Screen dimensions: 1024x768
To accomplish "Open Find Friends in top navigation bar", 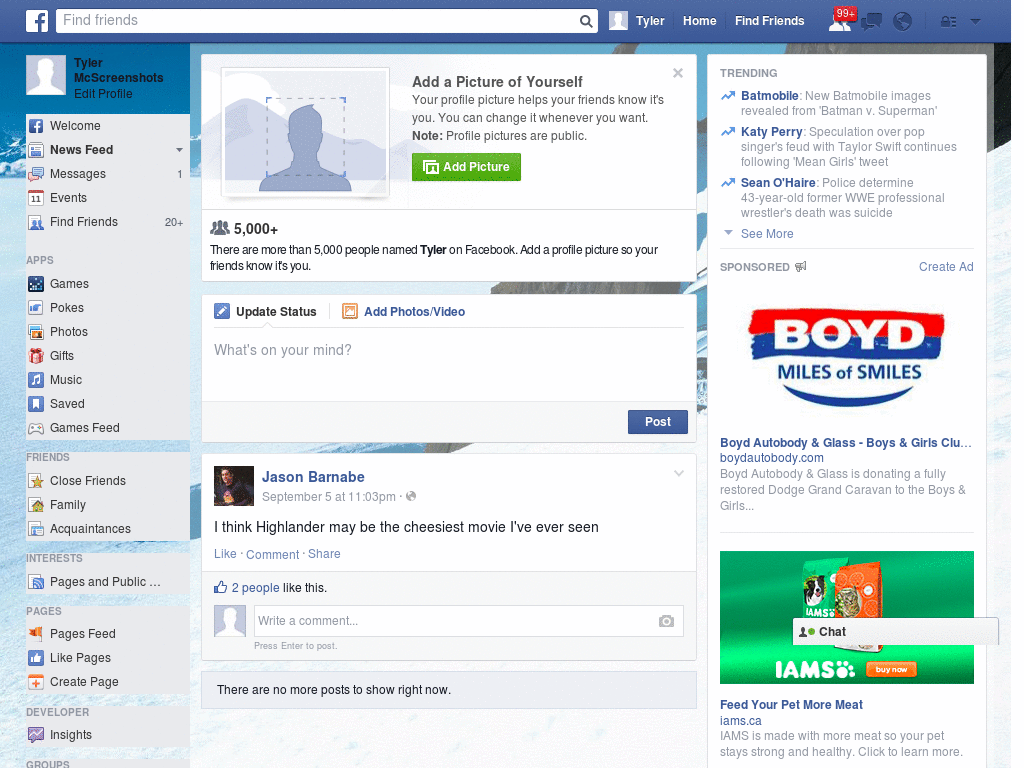I will 769,21.
